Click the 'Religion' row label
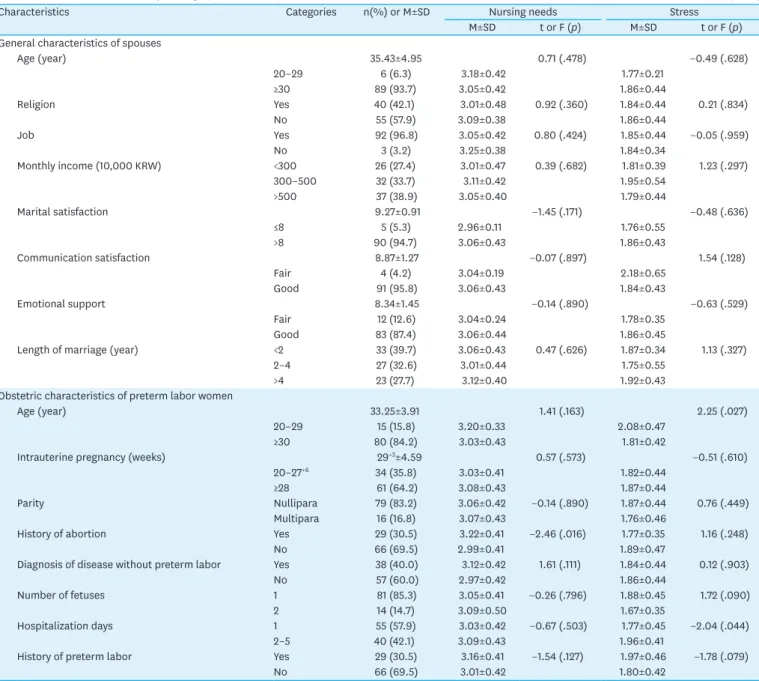Viewport: 759px width, 681px height. (36, 105)
